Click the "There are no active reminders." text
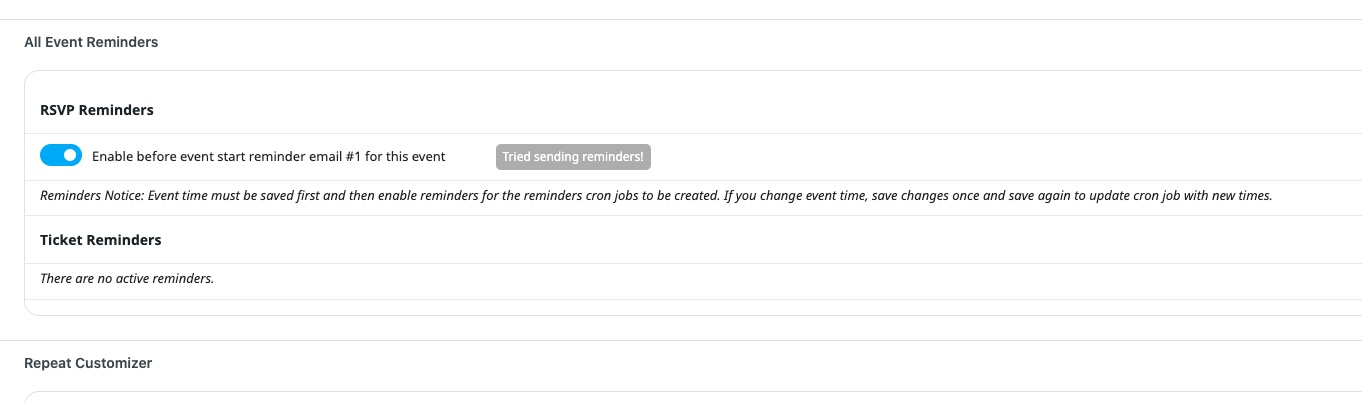Screen dimensions: 1362x403 127,278
